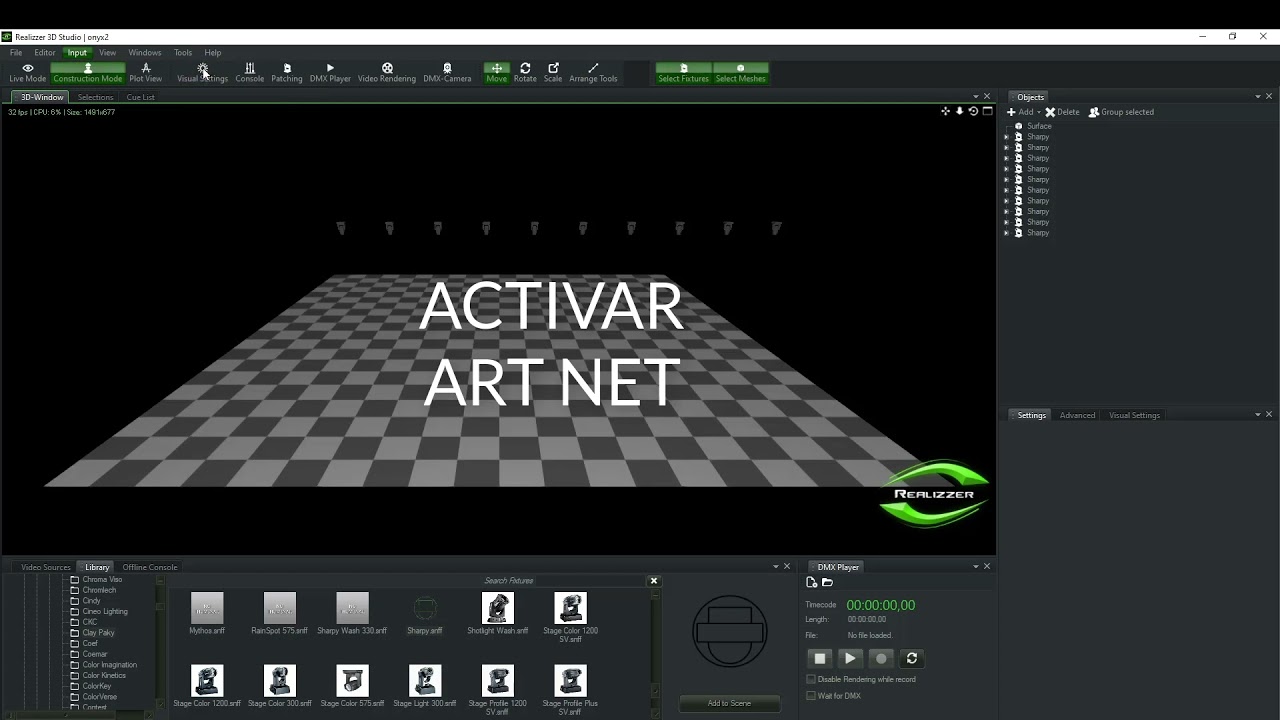Select the Cineo Lighting library folder
Viewport: 1280px width, 720px height.
coord(105,612)
